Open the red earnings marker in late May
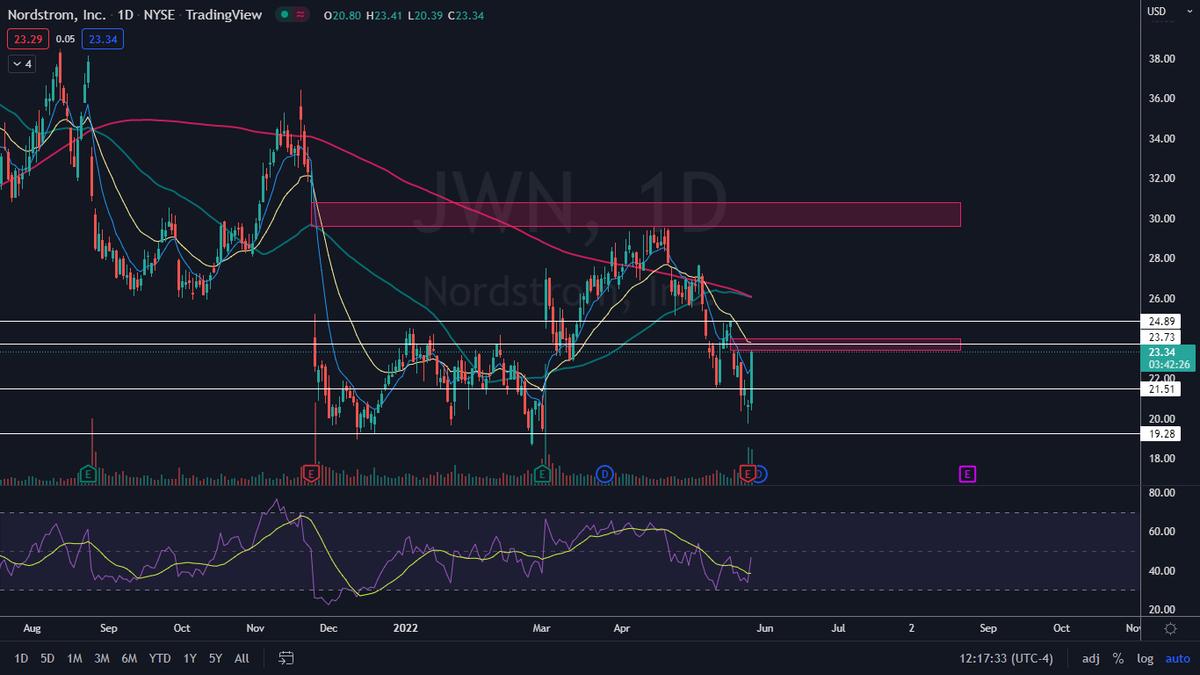The image size is (1200, 675). [748, 472]
